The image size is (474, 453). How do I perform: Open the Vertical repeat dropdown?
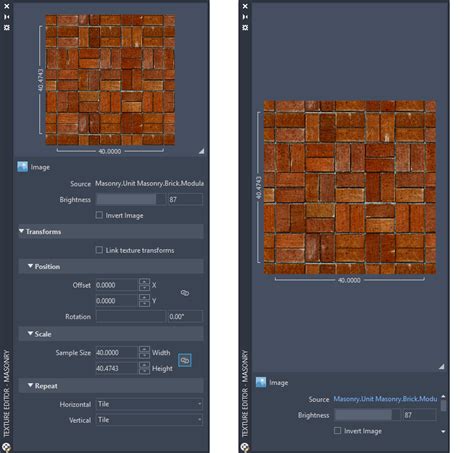149,420
